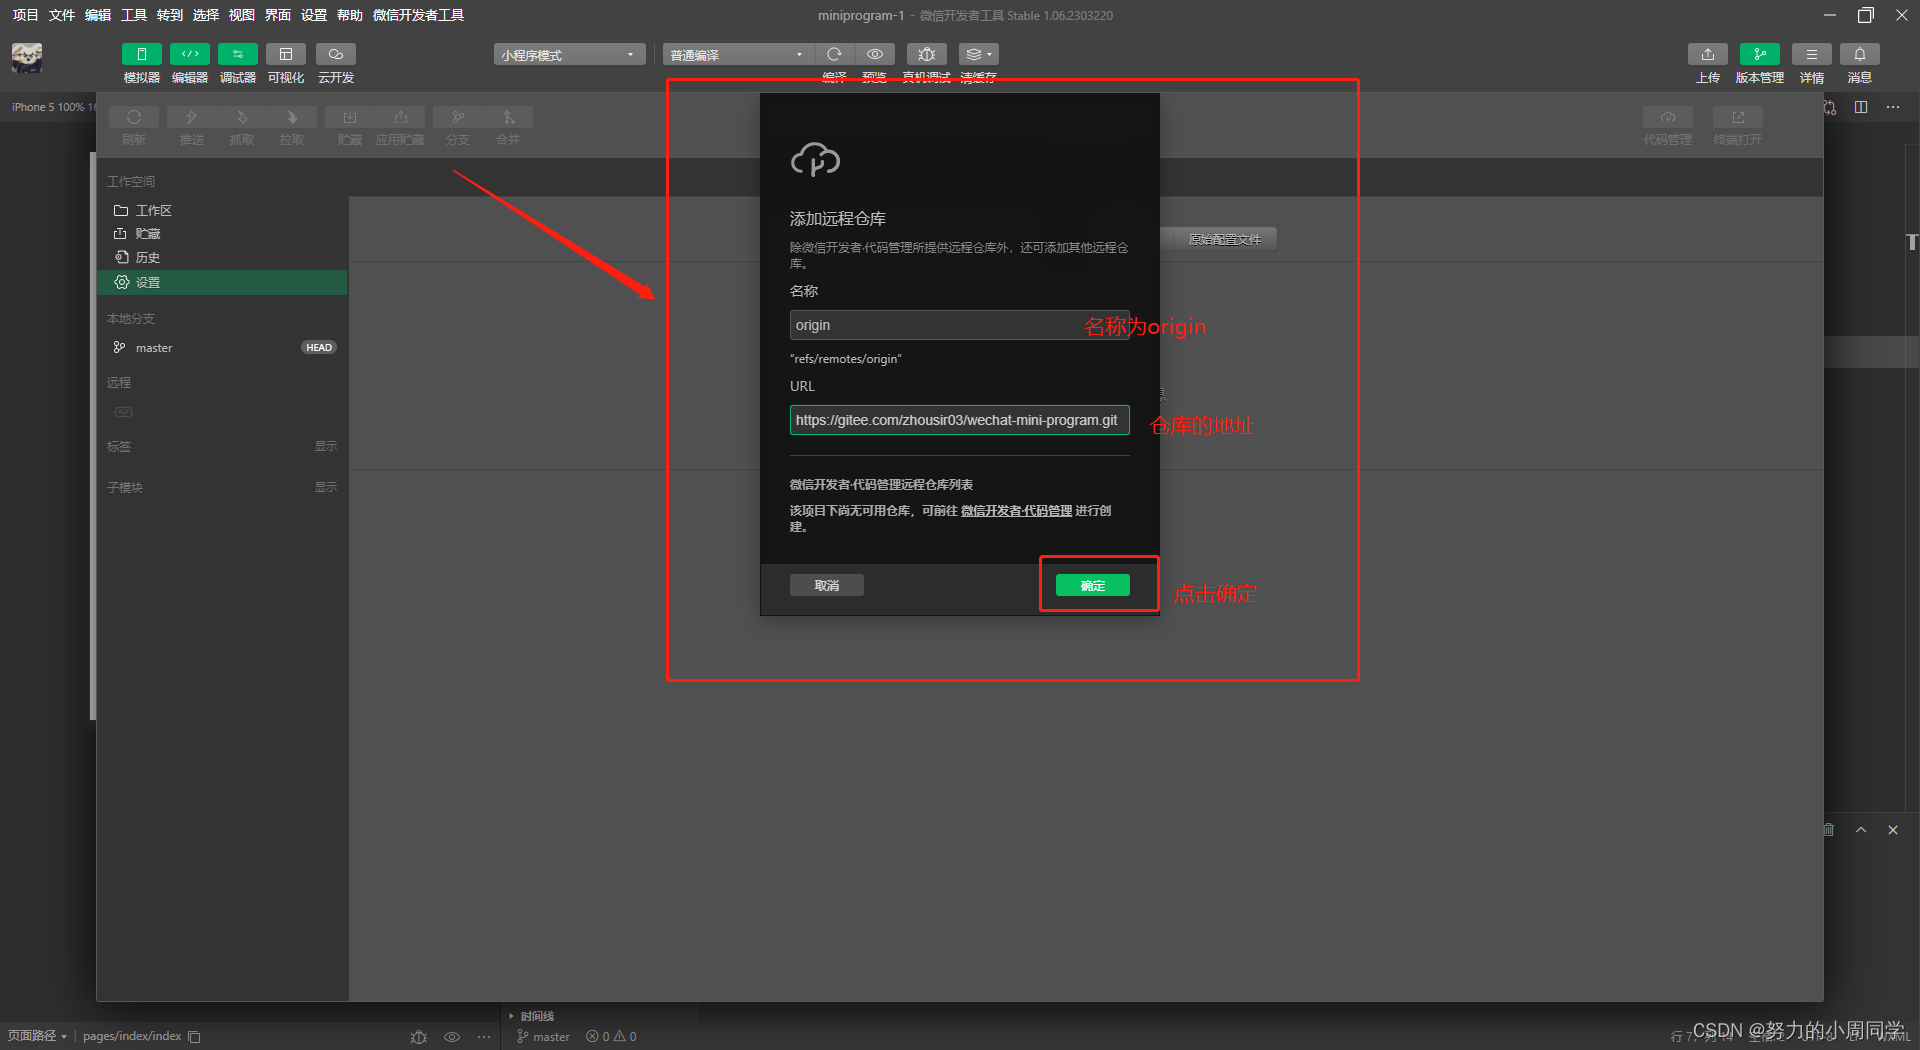Viewport: 1920px width, 1050px height.
Task: Click the 确定 confirm button
Action: click(x=1092, y=585)
